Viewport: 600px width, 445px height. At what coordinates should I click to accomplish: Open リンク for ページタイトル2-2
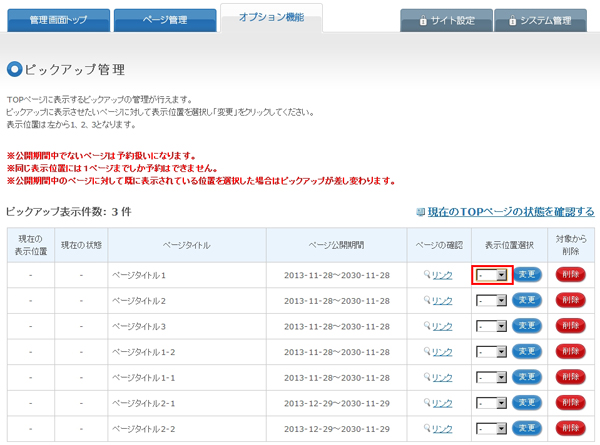pos(442,430)
